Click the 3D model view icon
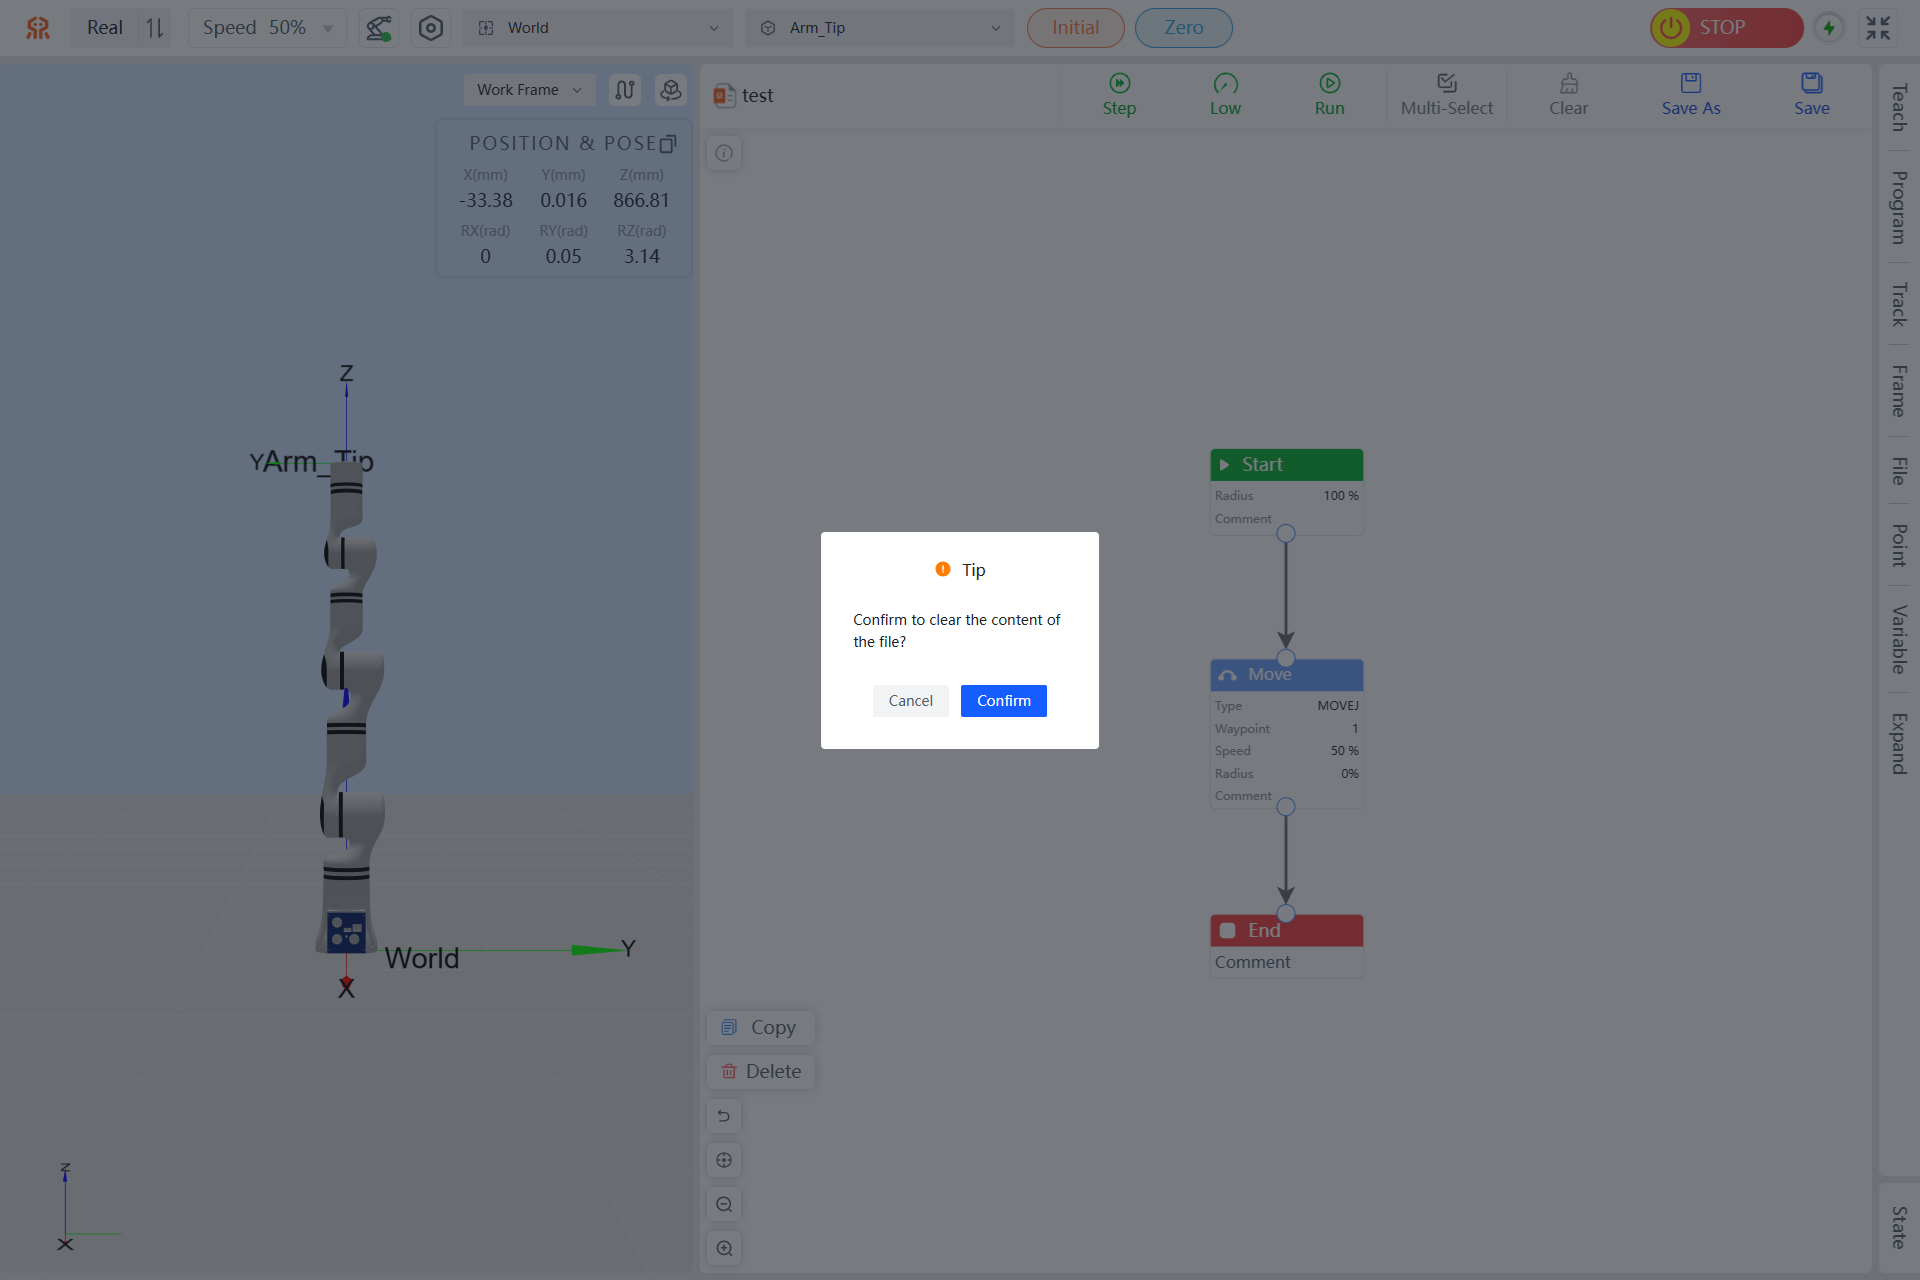Viewport: 1920px width, 1280px height. (x=671, y=90)
